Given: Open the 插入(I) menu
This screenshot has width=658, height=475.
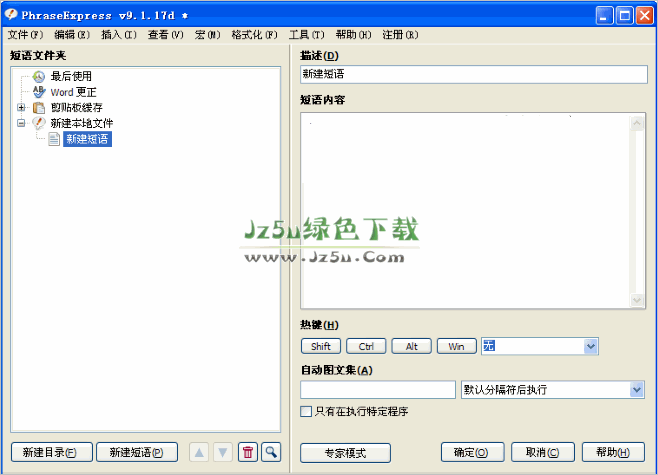Looking at the screenshot, I should coord(119,35).
